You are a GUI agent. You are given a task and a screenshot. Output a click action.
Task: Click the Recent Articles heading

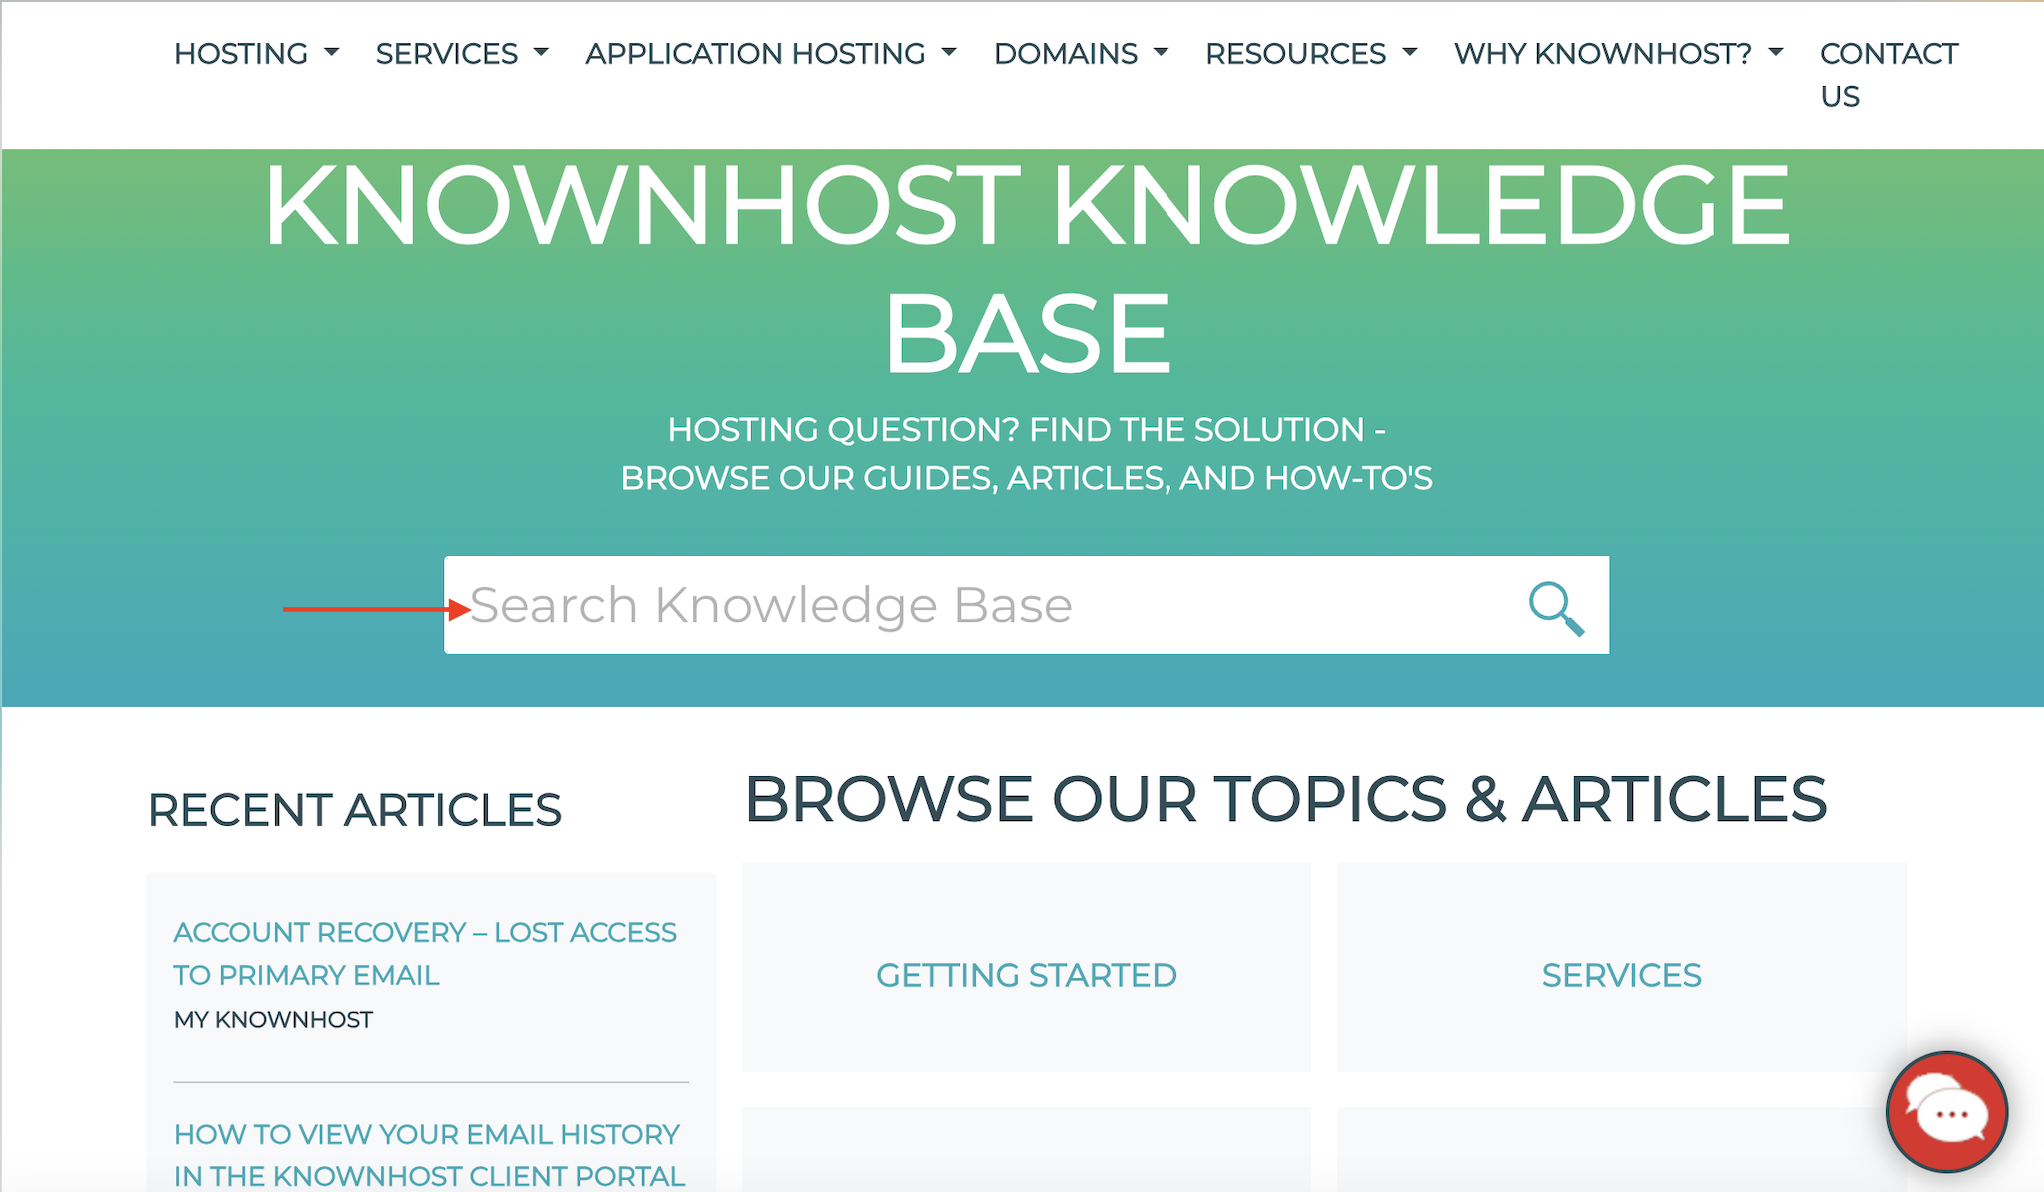click(x=355, y=810)
